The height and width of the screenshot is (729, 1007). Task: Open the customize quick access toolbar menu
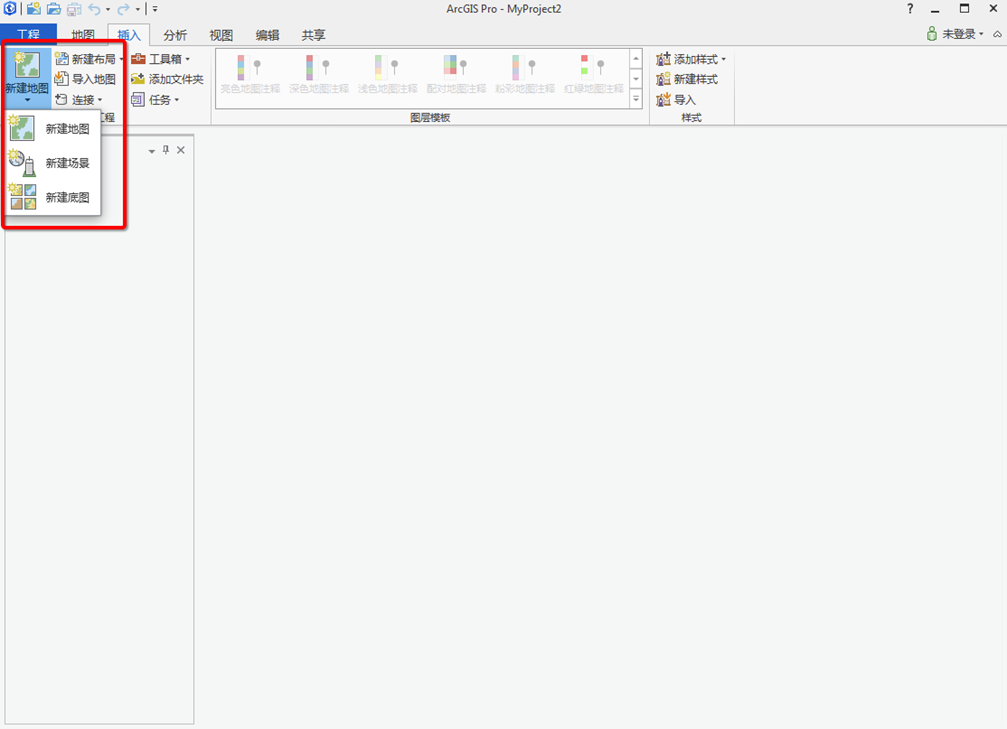tap(155, 9)
